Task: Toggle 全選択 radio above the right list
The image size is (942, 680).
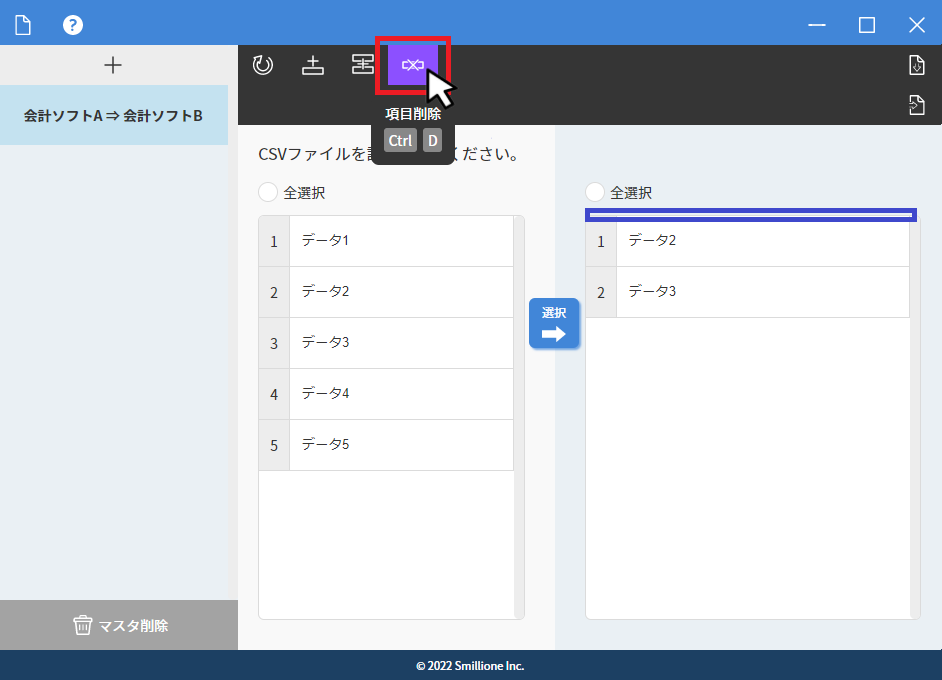Action: [x=595, y=192]
